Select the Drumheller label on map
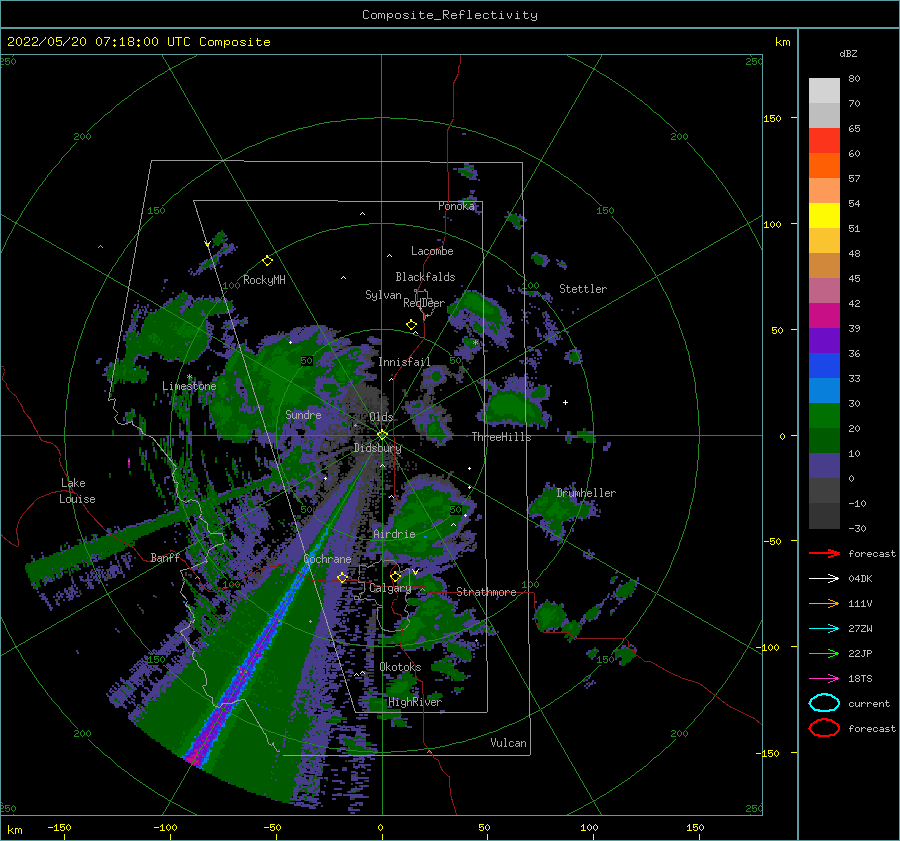 pyautogui.click(x=586, y=493)
